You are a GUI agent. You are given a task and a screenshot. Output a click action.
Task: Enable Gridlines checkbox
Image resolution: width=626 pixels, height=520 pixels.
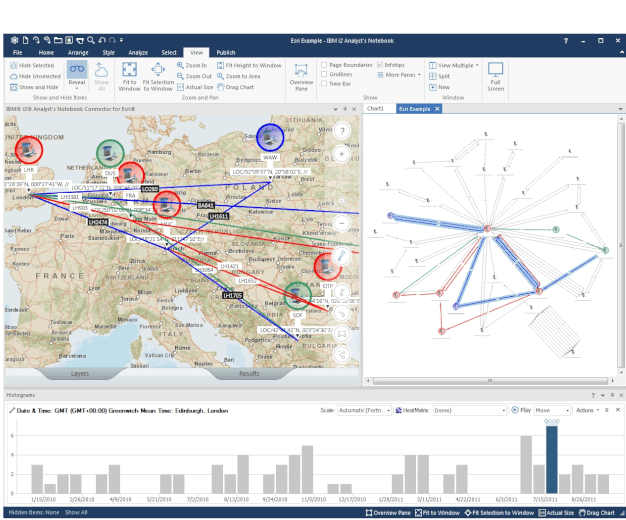click(x=324, y=74)
